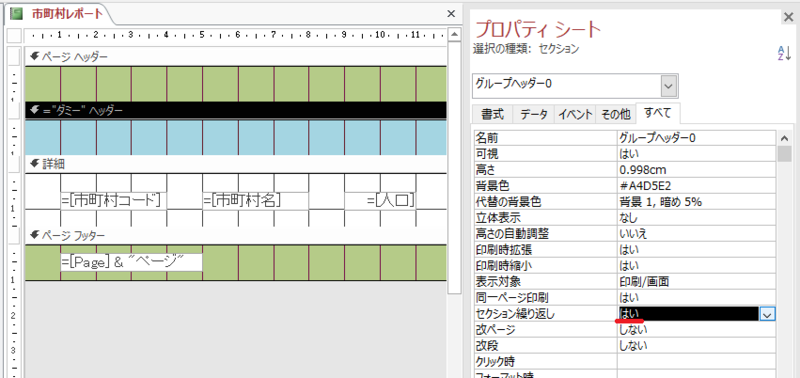Switch to the その他 tab
Image resolution: width=800 pixels, height=378 pixels.
pyautogui.click(x=616, y=114)
